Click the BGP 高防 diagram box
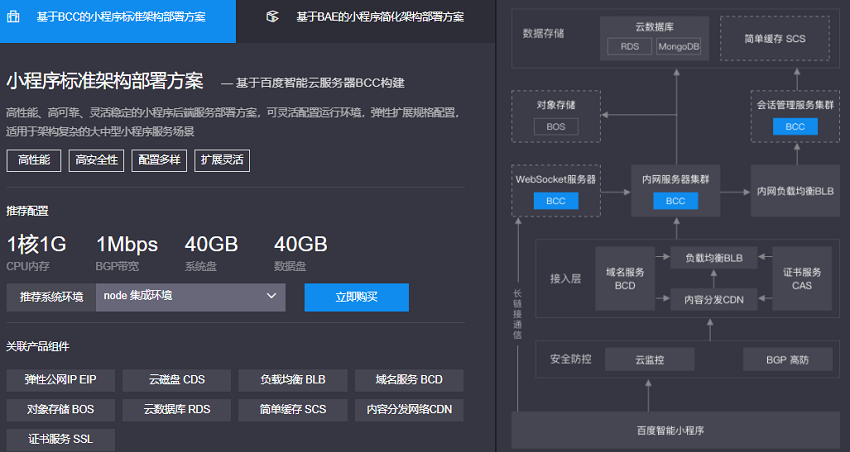Image resolution: width=850 pixels, height=452 pixels. point(788,360)
